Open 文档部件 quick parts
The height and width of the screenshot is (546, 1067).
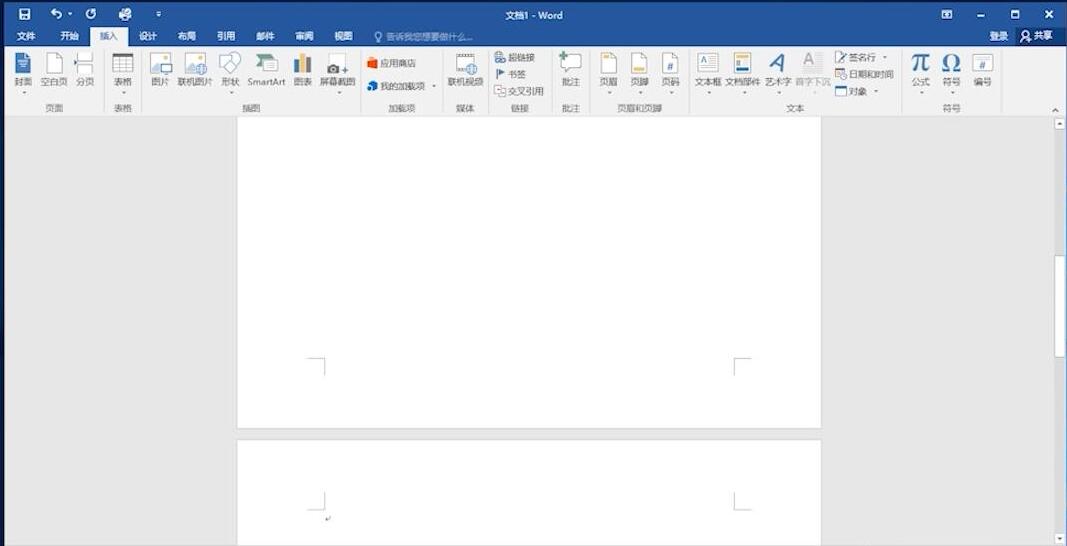[742, 73]
